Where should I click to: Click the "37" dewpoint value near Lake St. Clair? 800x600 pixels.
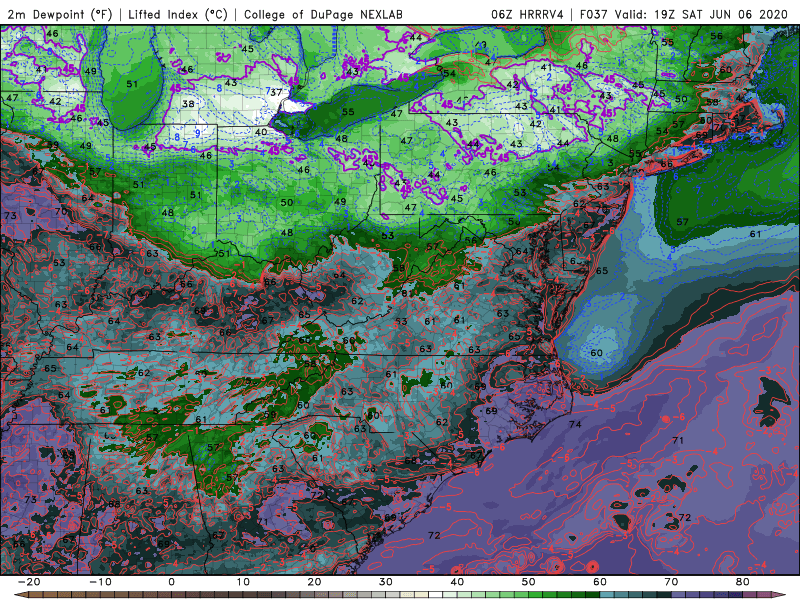276,92
